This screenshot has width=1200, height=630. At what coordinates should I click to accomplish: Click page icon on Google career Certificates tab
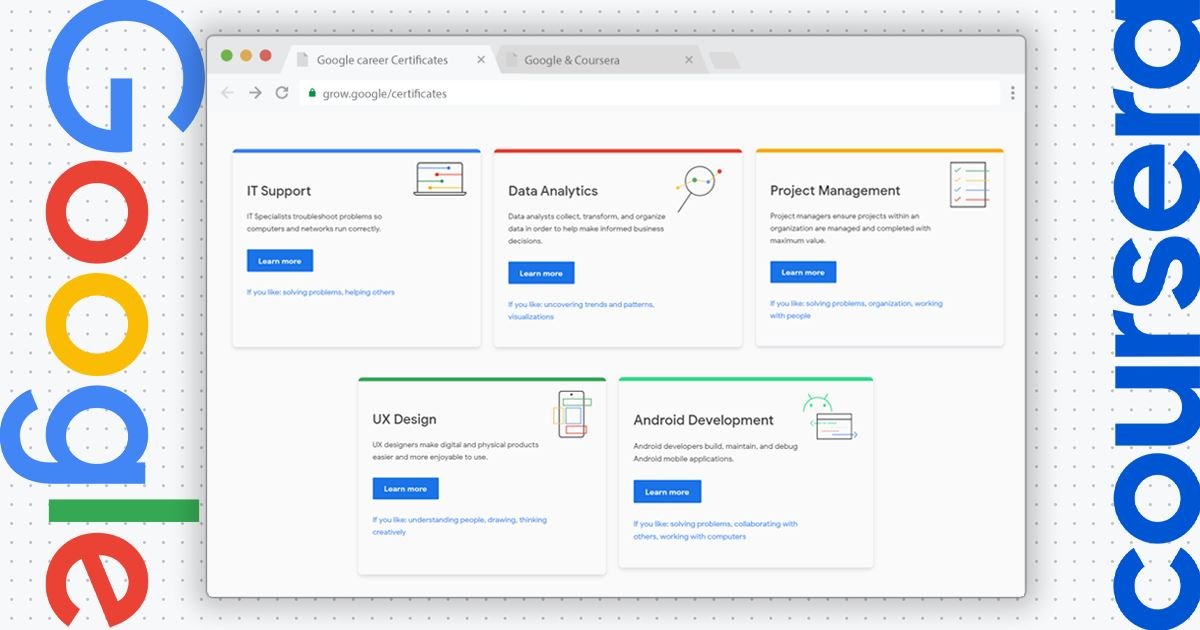coord(302,60)
